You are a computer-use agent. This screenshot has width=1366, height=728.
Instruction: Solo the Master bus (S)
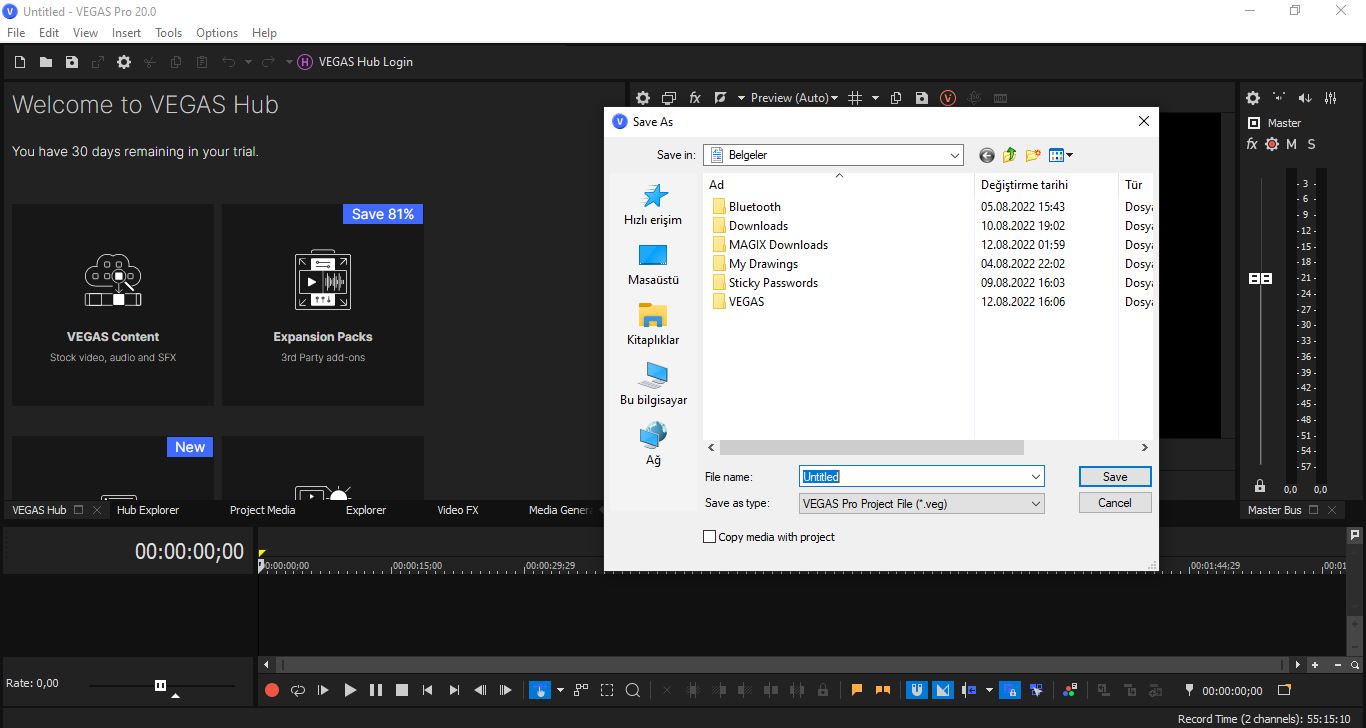(1311, 145)
